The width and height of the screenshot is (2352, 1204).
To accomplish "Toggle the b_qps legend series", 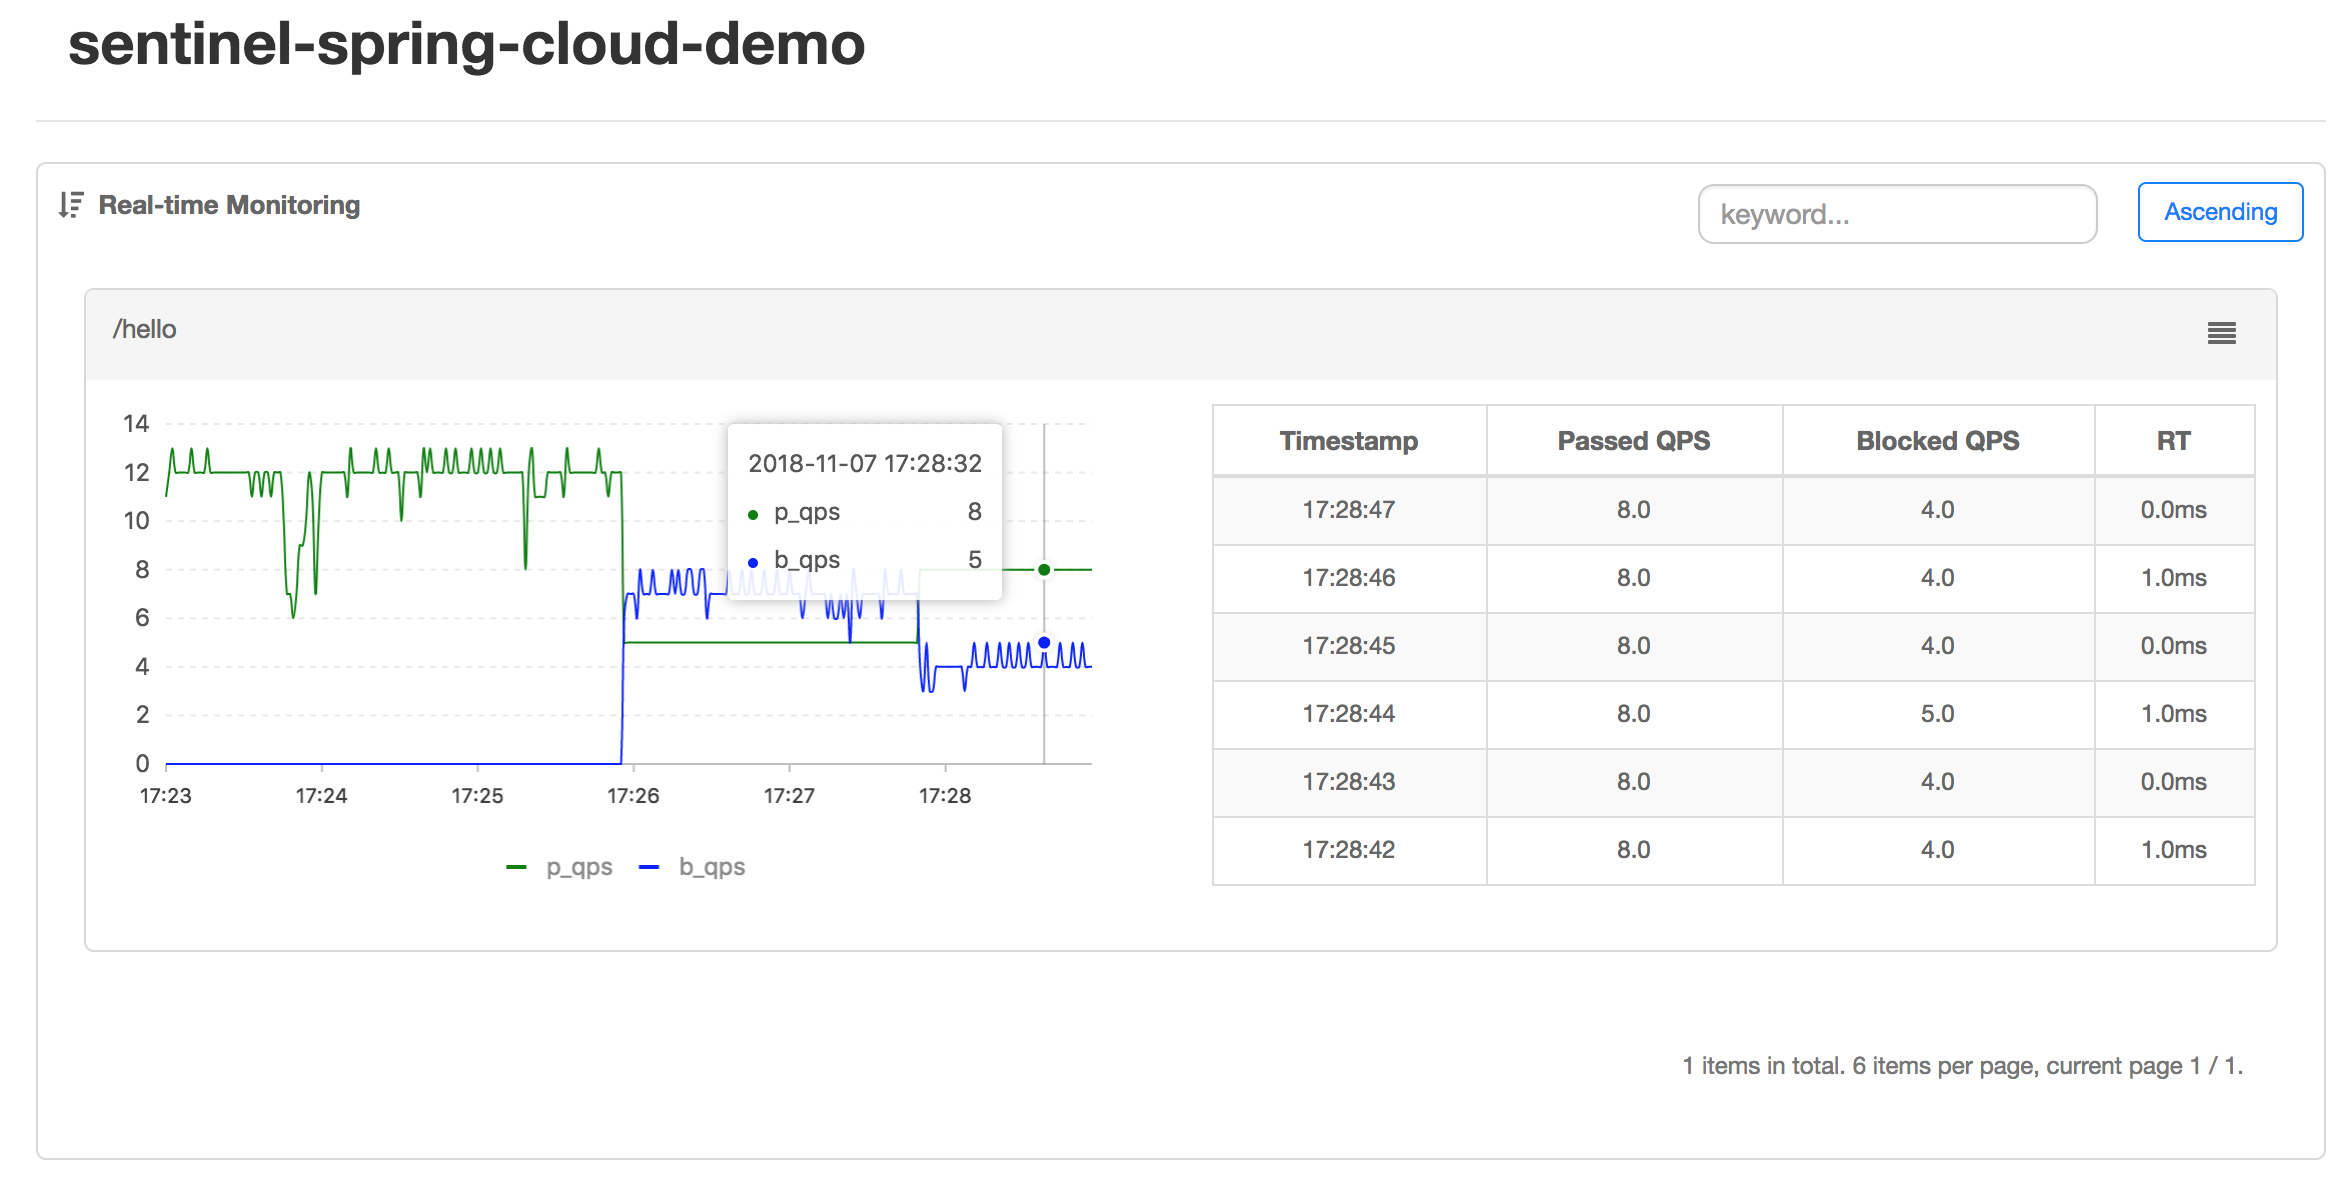I will click(x=693, y=867).
